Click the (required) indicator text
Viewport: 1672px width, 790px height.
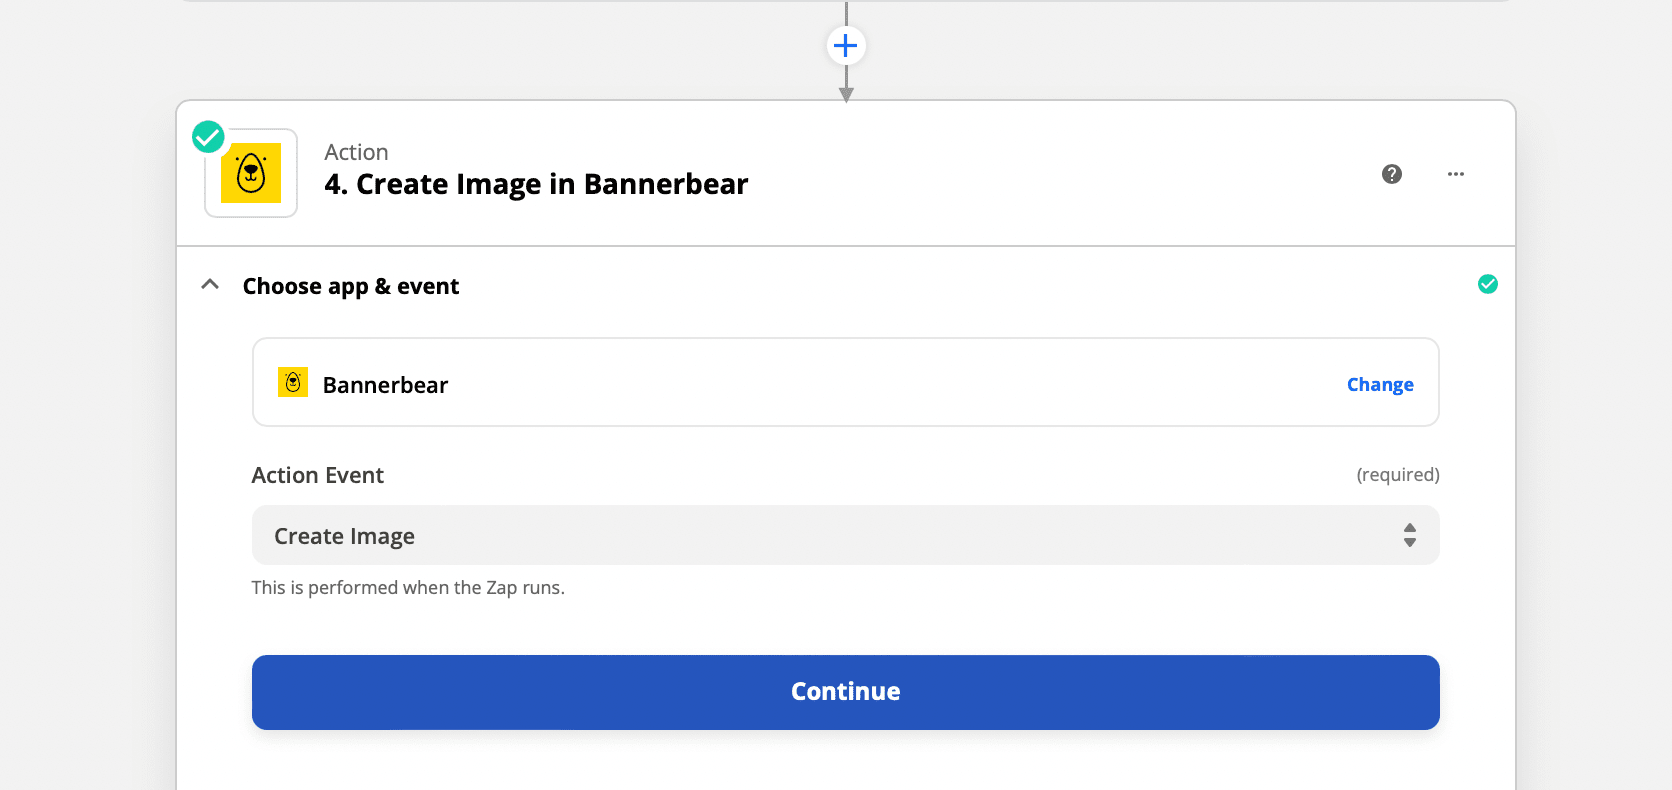coord(1397,474)
